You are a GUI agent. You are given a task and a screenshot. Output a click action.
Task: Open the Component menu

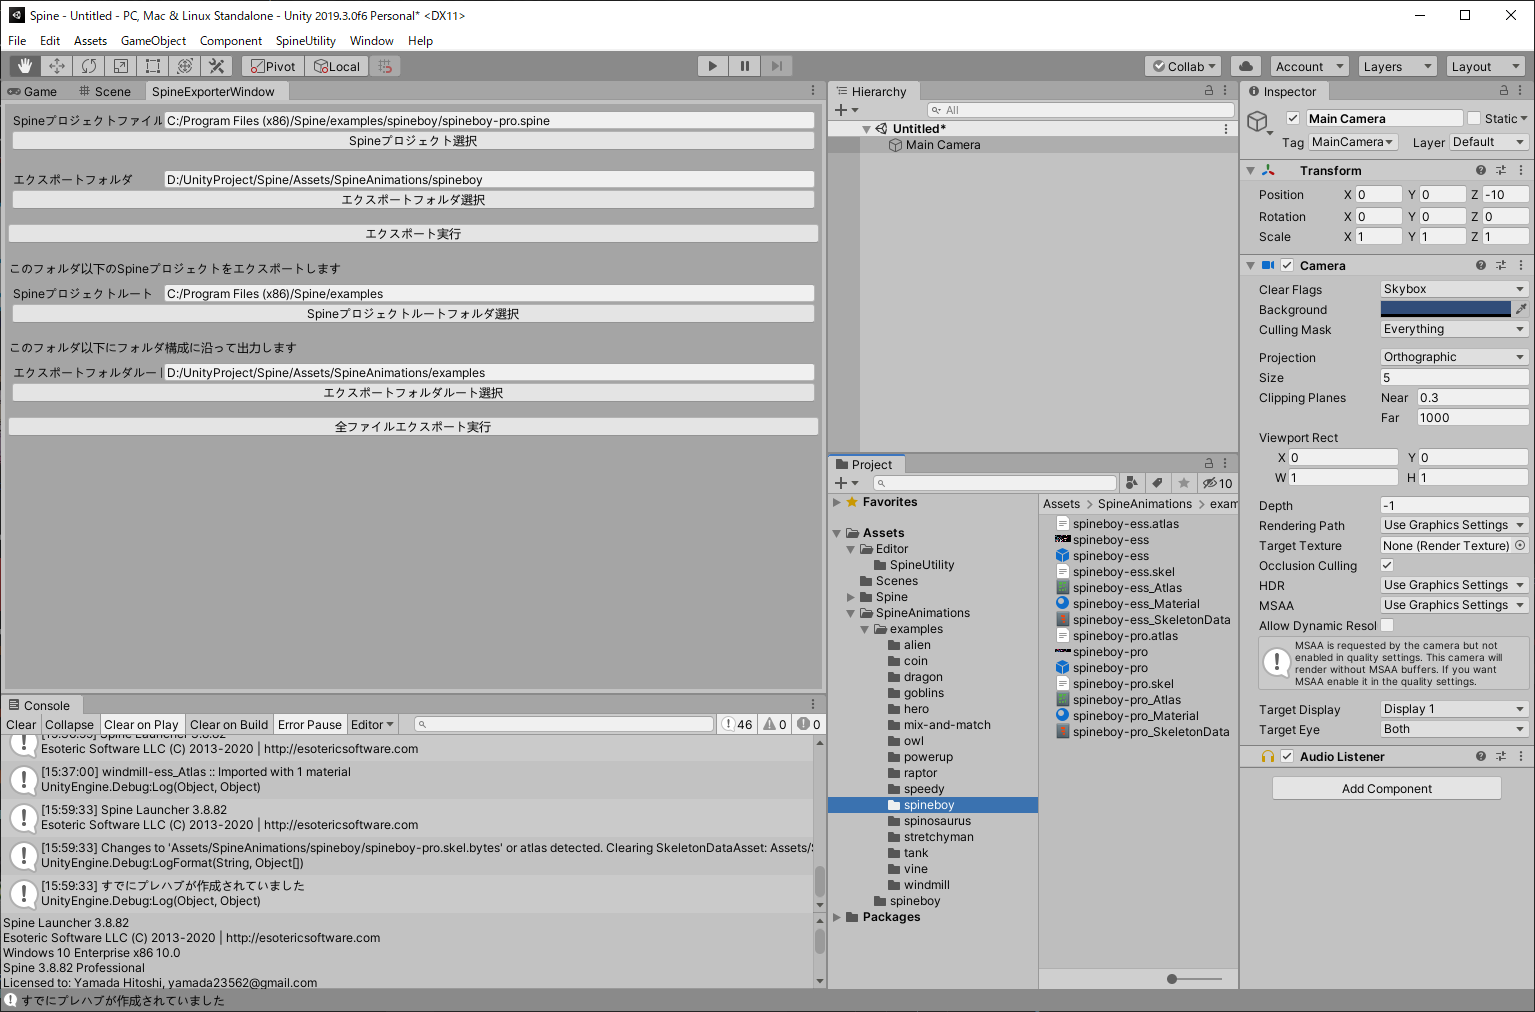tap(230, 41)
